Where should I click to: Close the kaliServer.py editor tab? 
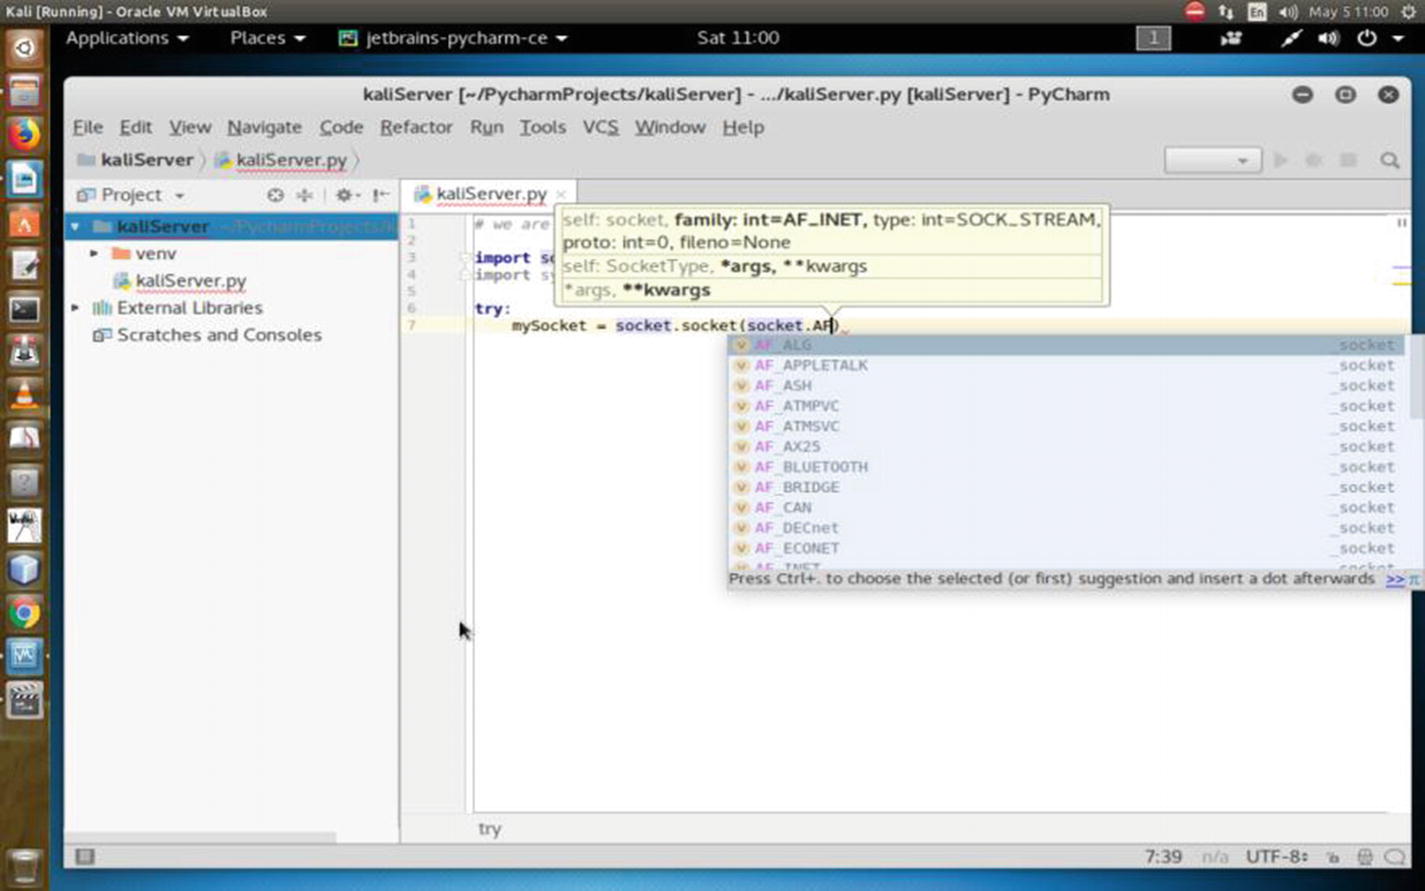(x=561, y=195)
